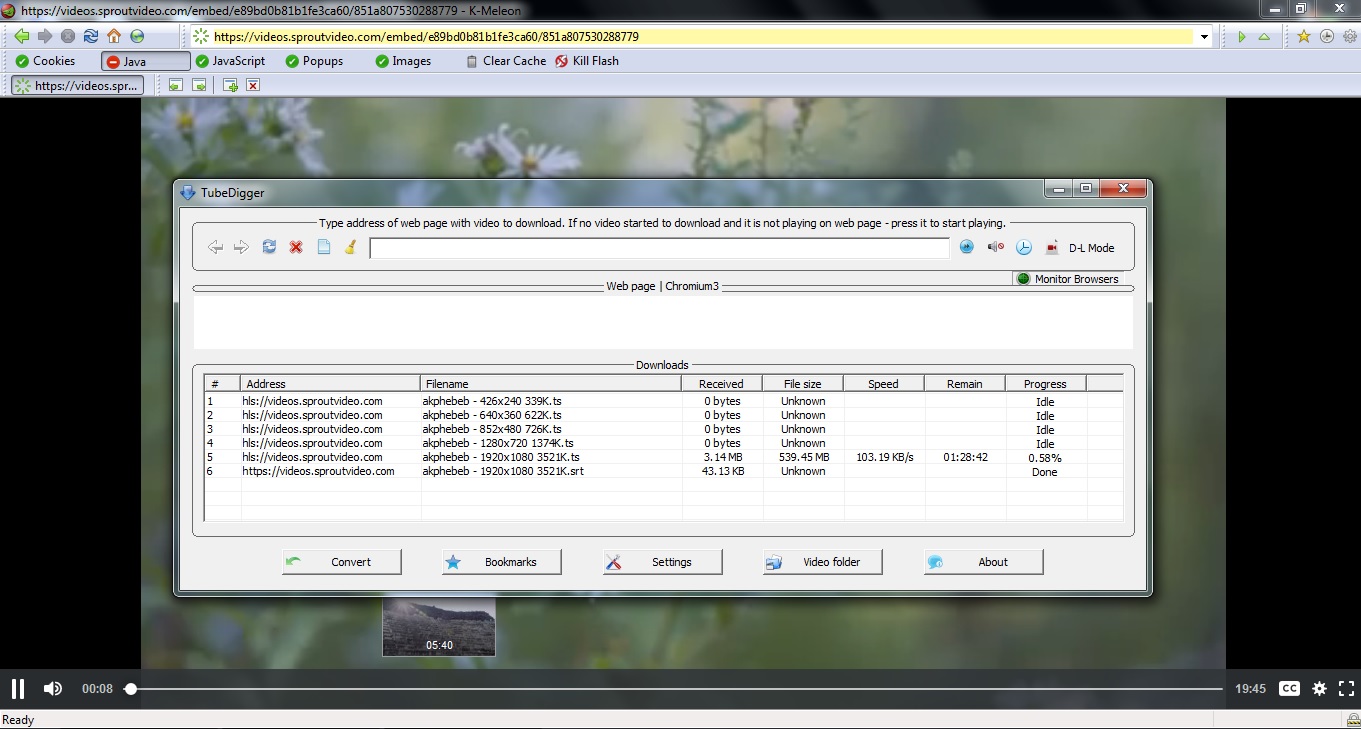Screen dimensions: 1361x729
Task: Open TubeDigger About dialog
Action: tap(983, 562)
